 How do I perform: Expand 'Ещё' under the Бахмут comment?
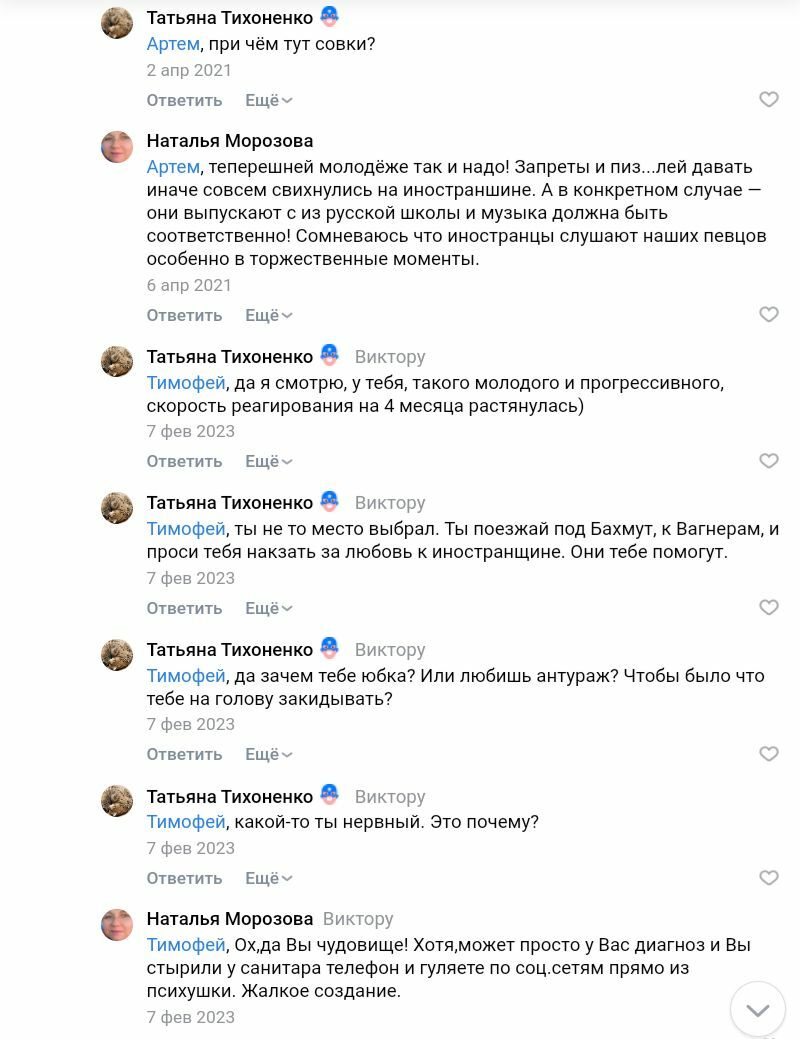tap(268, 608)
